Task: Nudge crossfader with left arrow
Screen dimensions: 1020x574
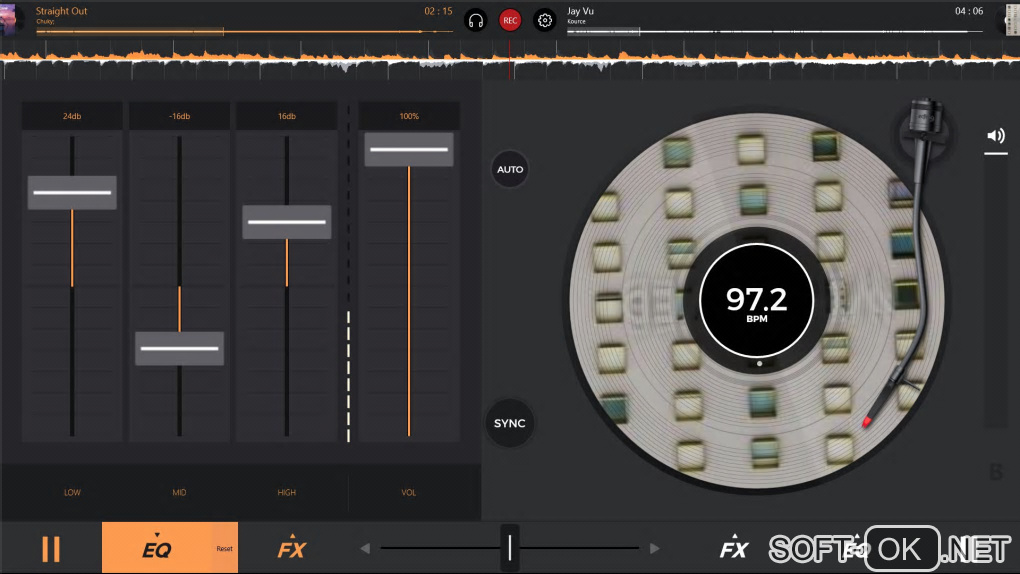Action: point(366,548)
